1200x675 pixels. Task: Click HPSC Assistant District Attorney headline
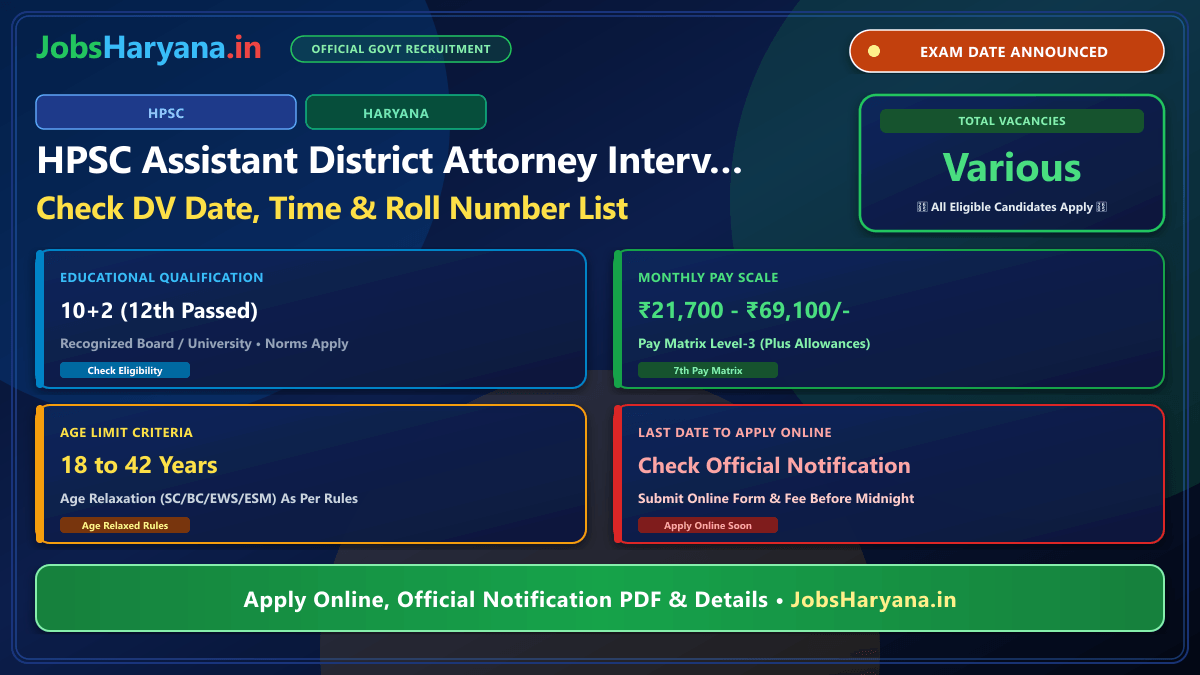pyautogui.click(x=390, y=160)
